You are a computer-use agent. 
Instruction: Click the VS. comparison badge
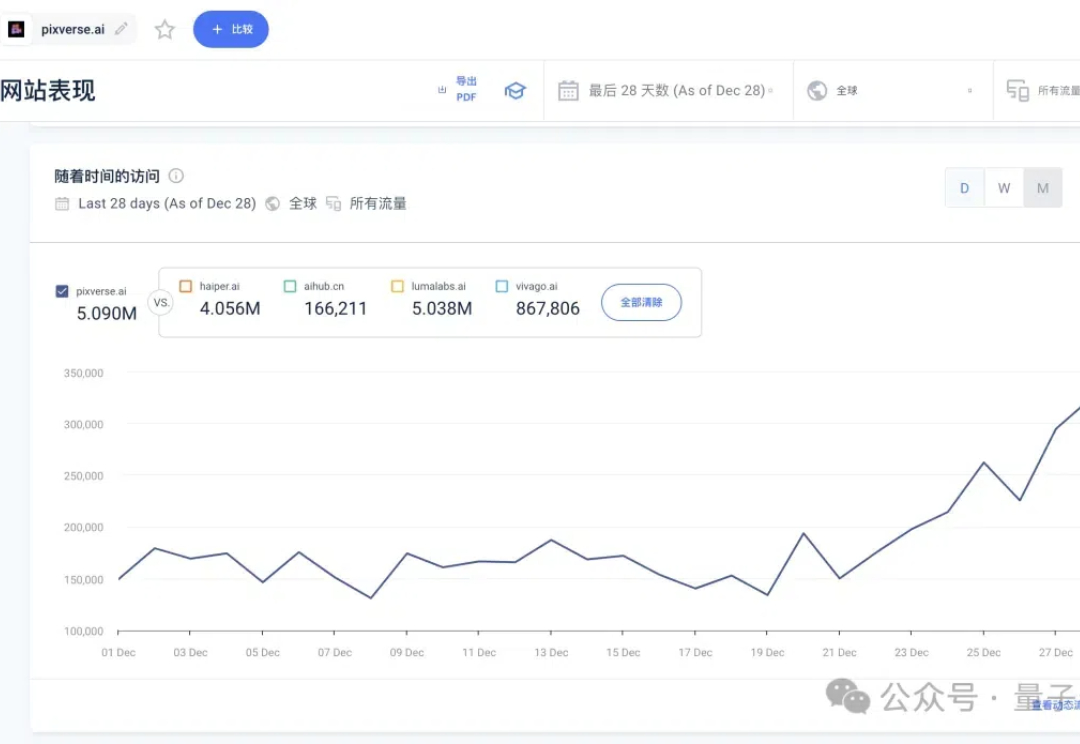point(161,302)
